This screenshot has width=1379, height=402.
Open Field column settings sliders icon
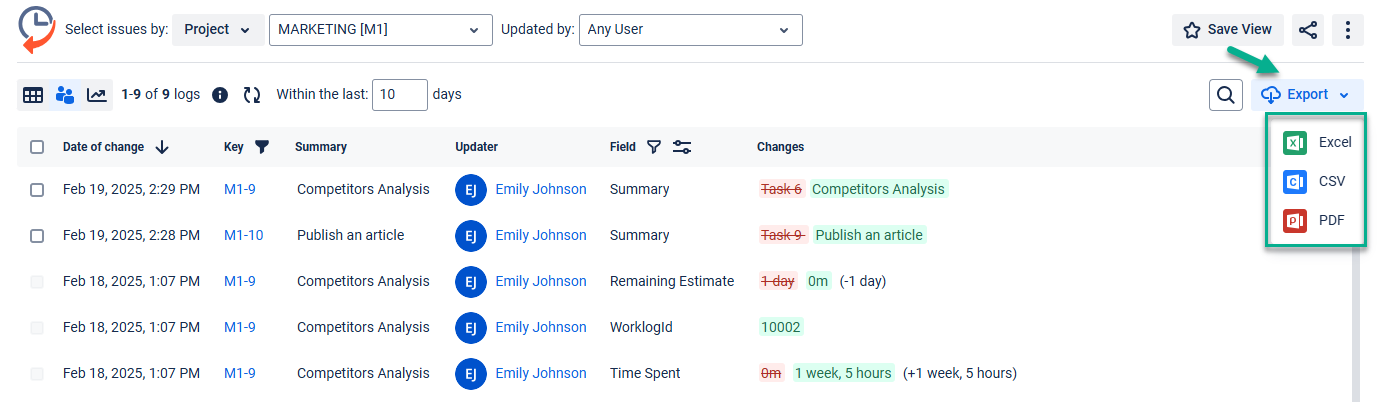(x=682, y=147)
